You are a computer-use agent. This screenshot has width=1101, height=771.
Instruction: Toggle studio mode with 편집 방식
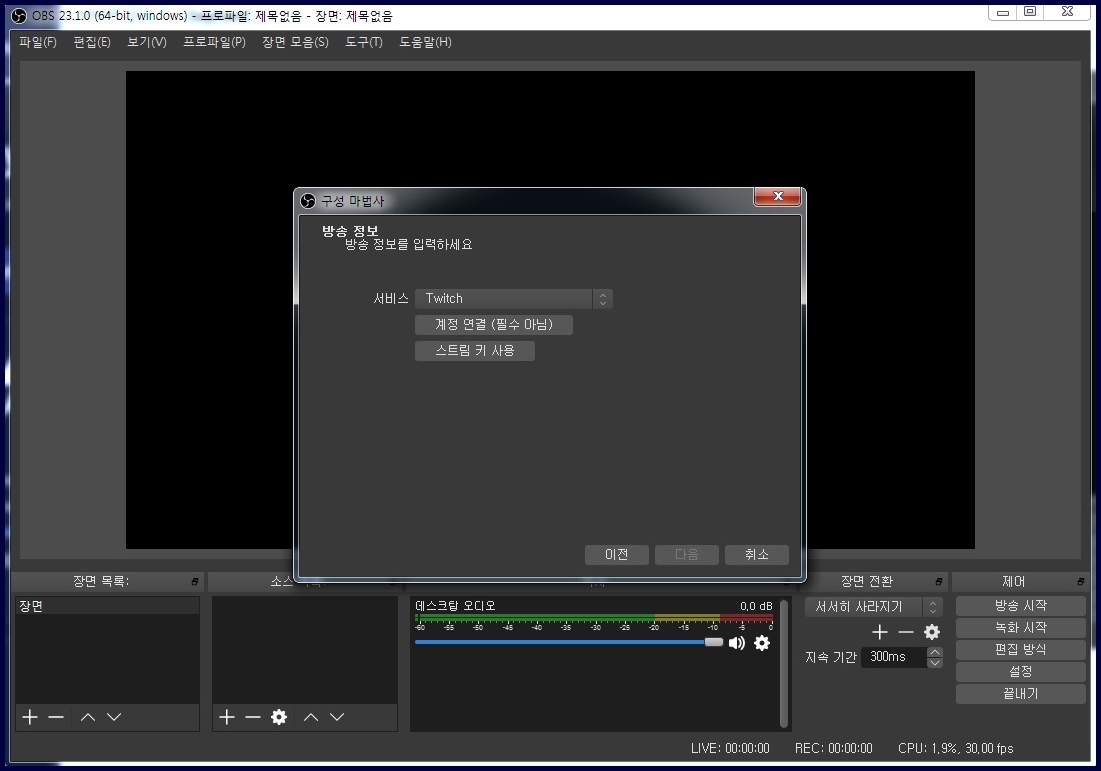pos(1020,650)
